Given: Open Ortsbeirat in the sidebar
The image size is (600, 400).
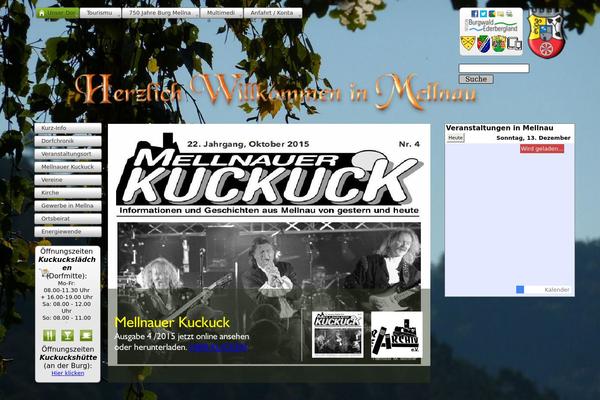Looking at the screenshot, I should click(68, 219).
